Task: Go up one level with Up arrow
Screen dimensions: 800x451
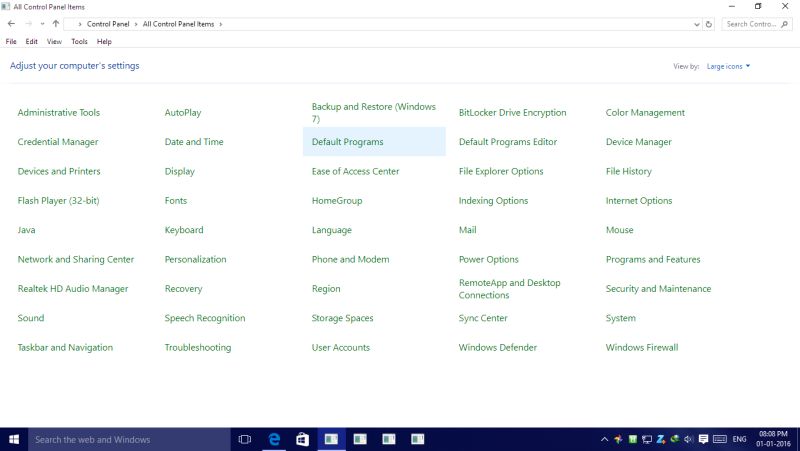Action: pos(56,24)
